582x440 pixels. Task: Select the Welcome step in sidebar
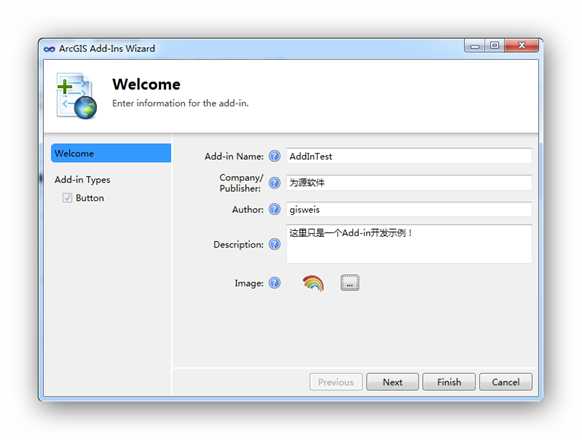click(x=111, y=153)
